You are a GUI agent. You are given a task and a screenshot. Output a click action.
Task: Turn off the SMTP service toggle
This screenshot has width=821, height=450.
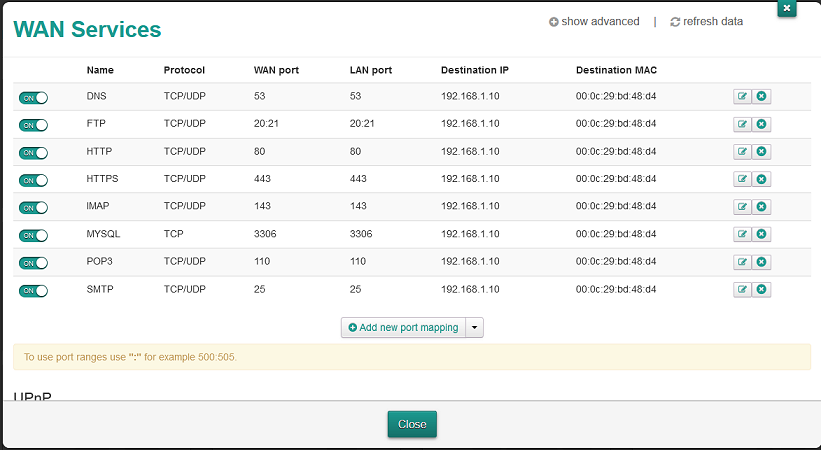33,291
